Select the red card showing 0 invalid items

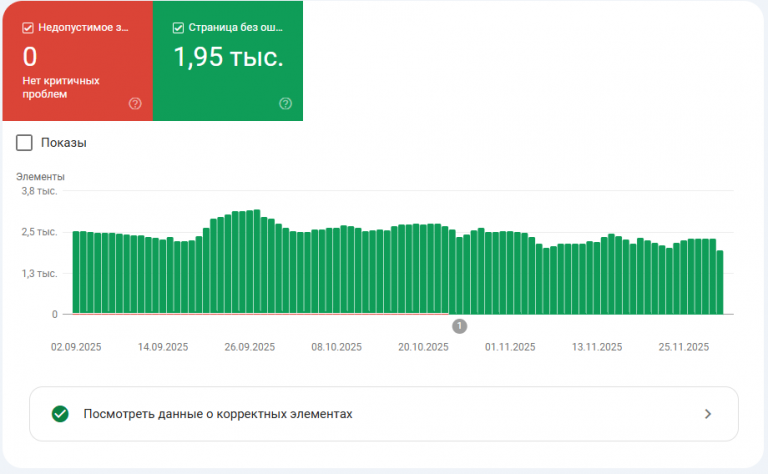(x=77, y=61)
